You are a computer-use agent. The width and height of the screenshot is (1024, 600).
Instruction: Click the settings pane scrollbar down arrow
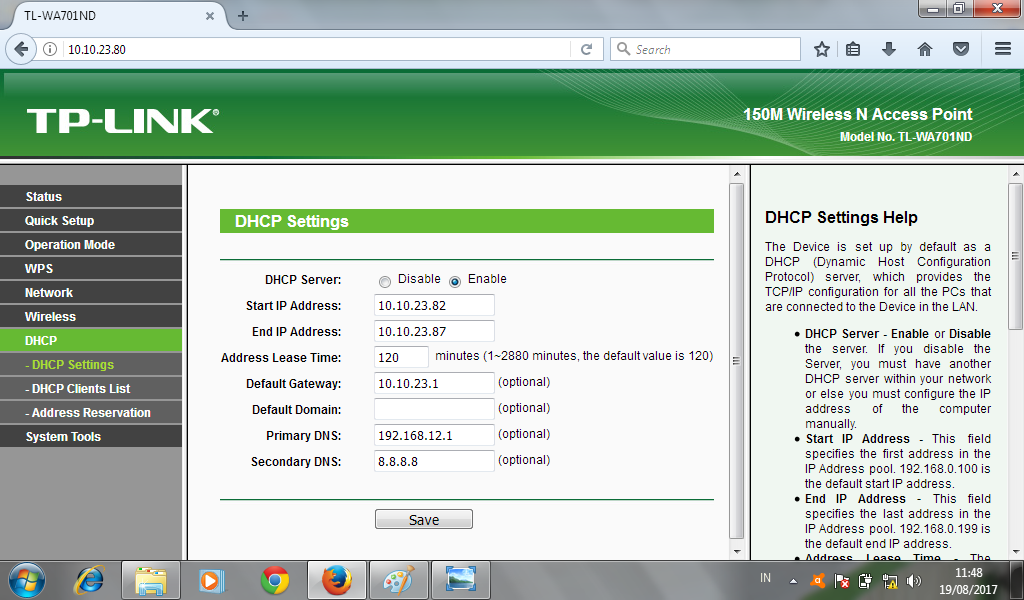tap(737, 551)
